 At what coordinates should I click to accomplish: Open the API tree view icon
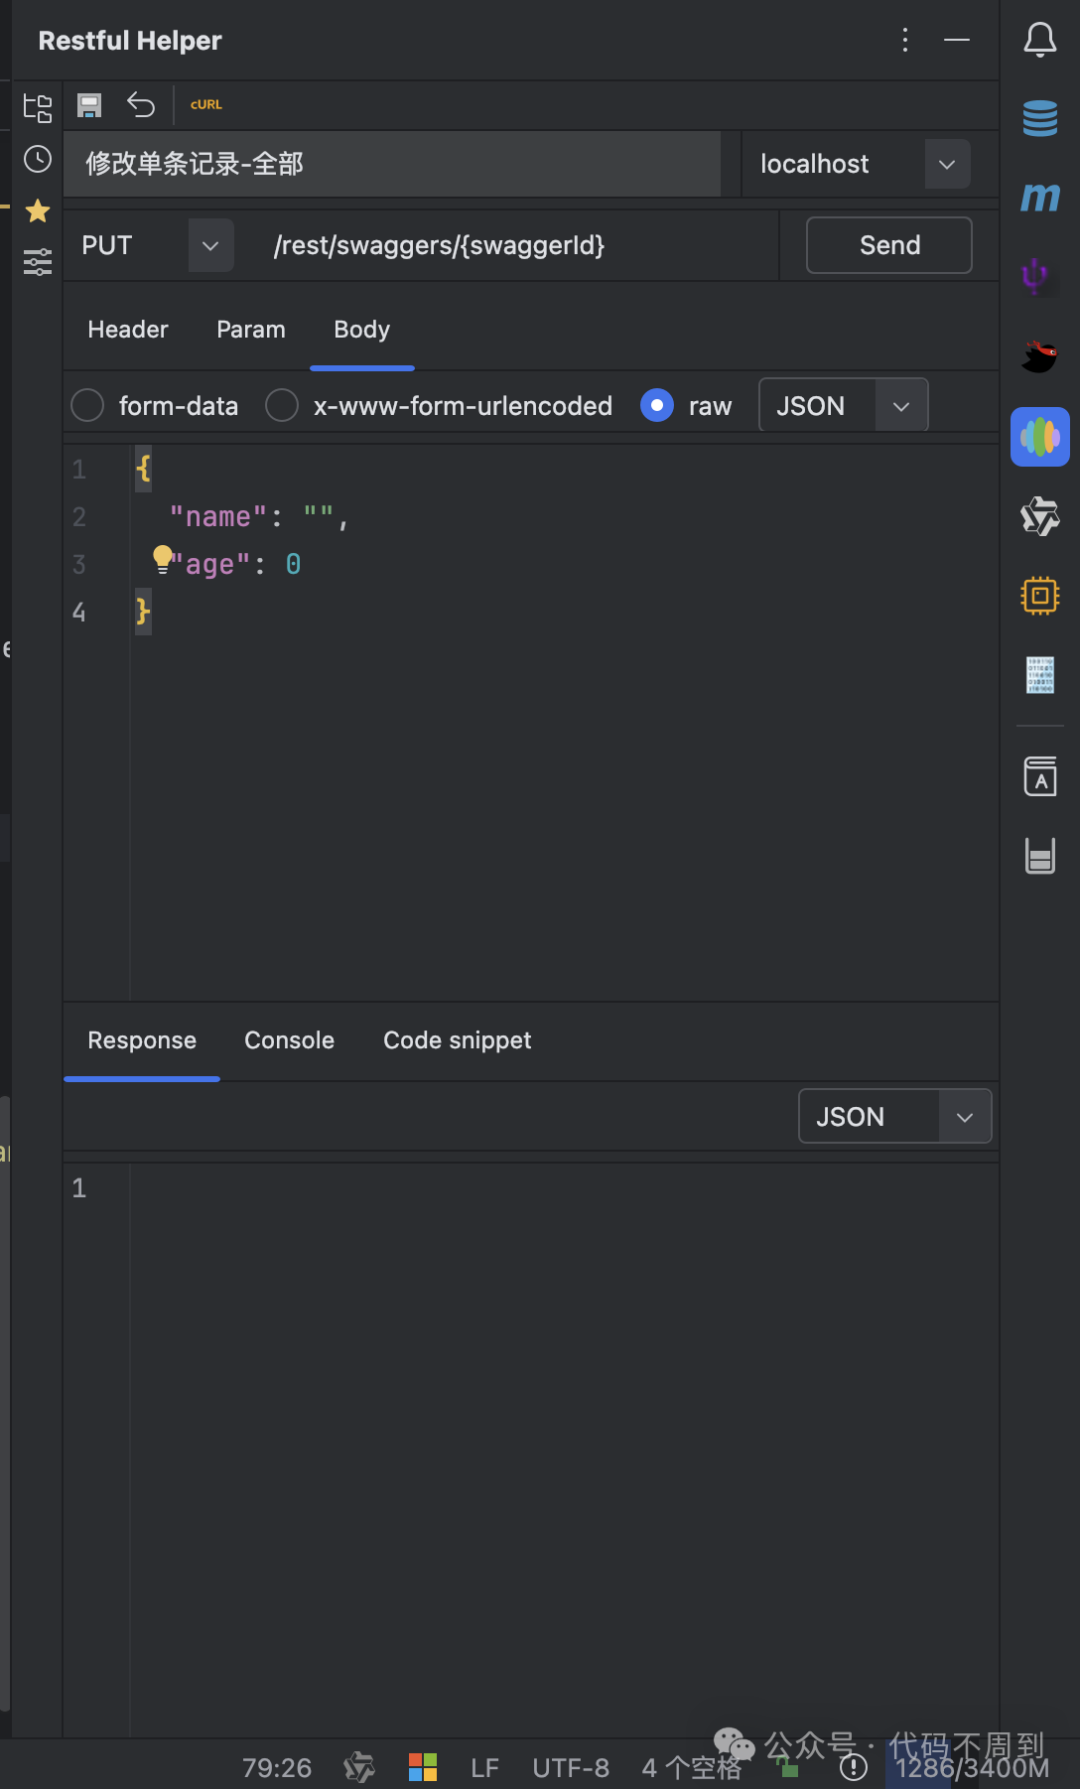(37, 107)
